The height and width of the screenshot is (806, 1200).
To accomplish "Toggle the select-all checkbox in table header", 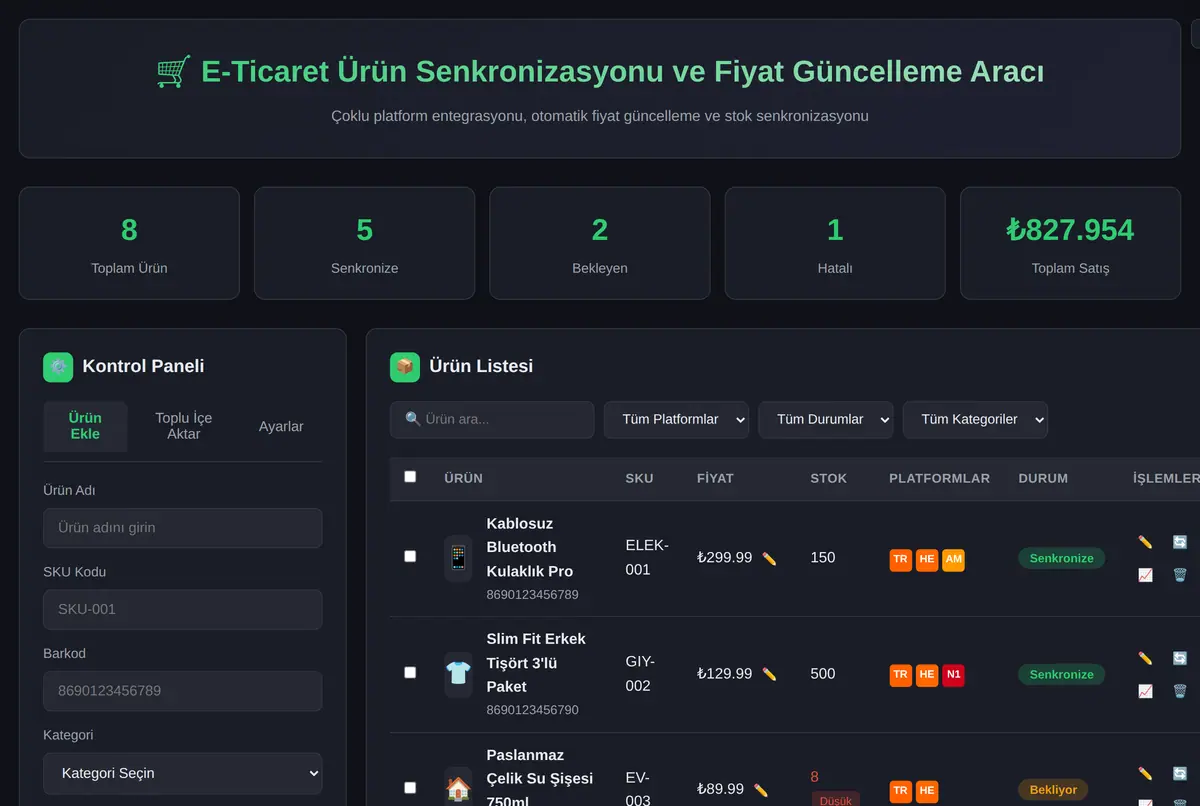I will [x=410, y=477].
